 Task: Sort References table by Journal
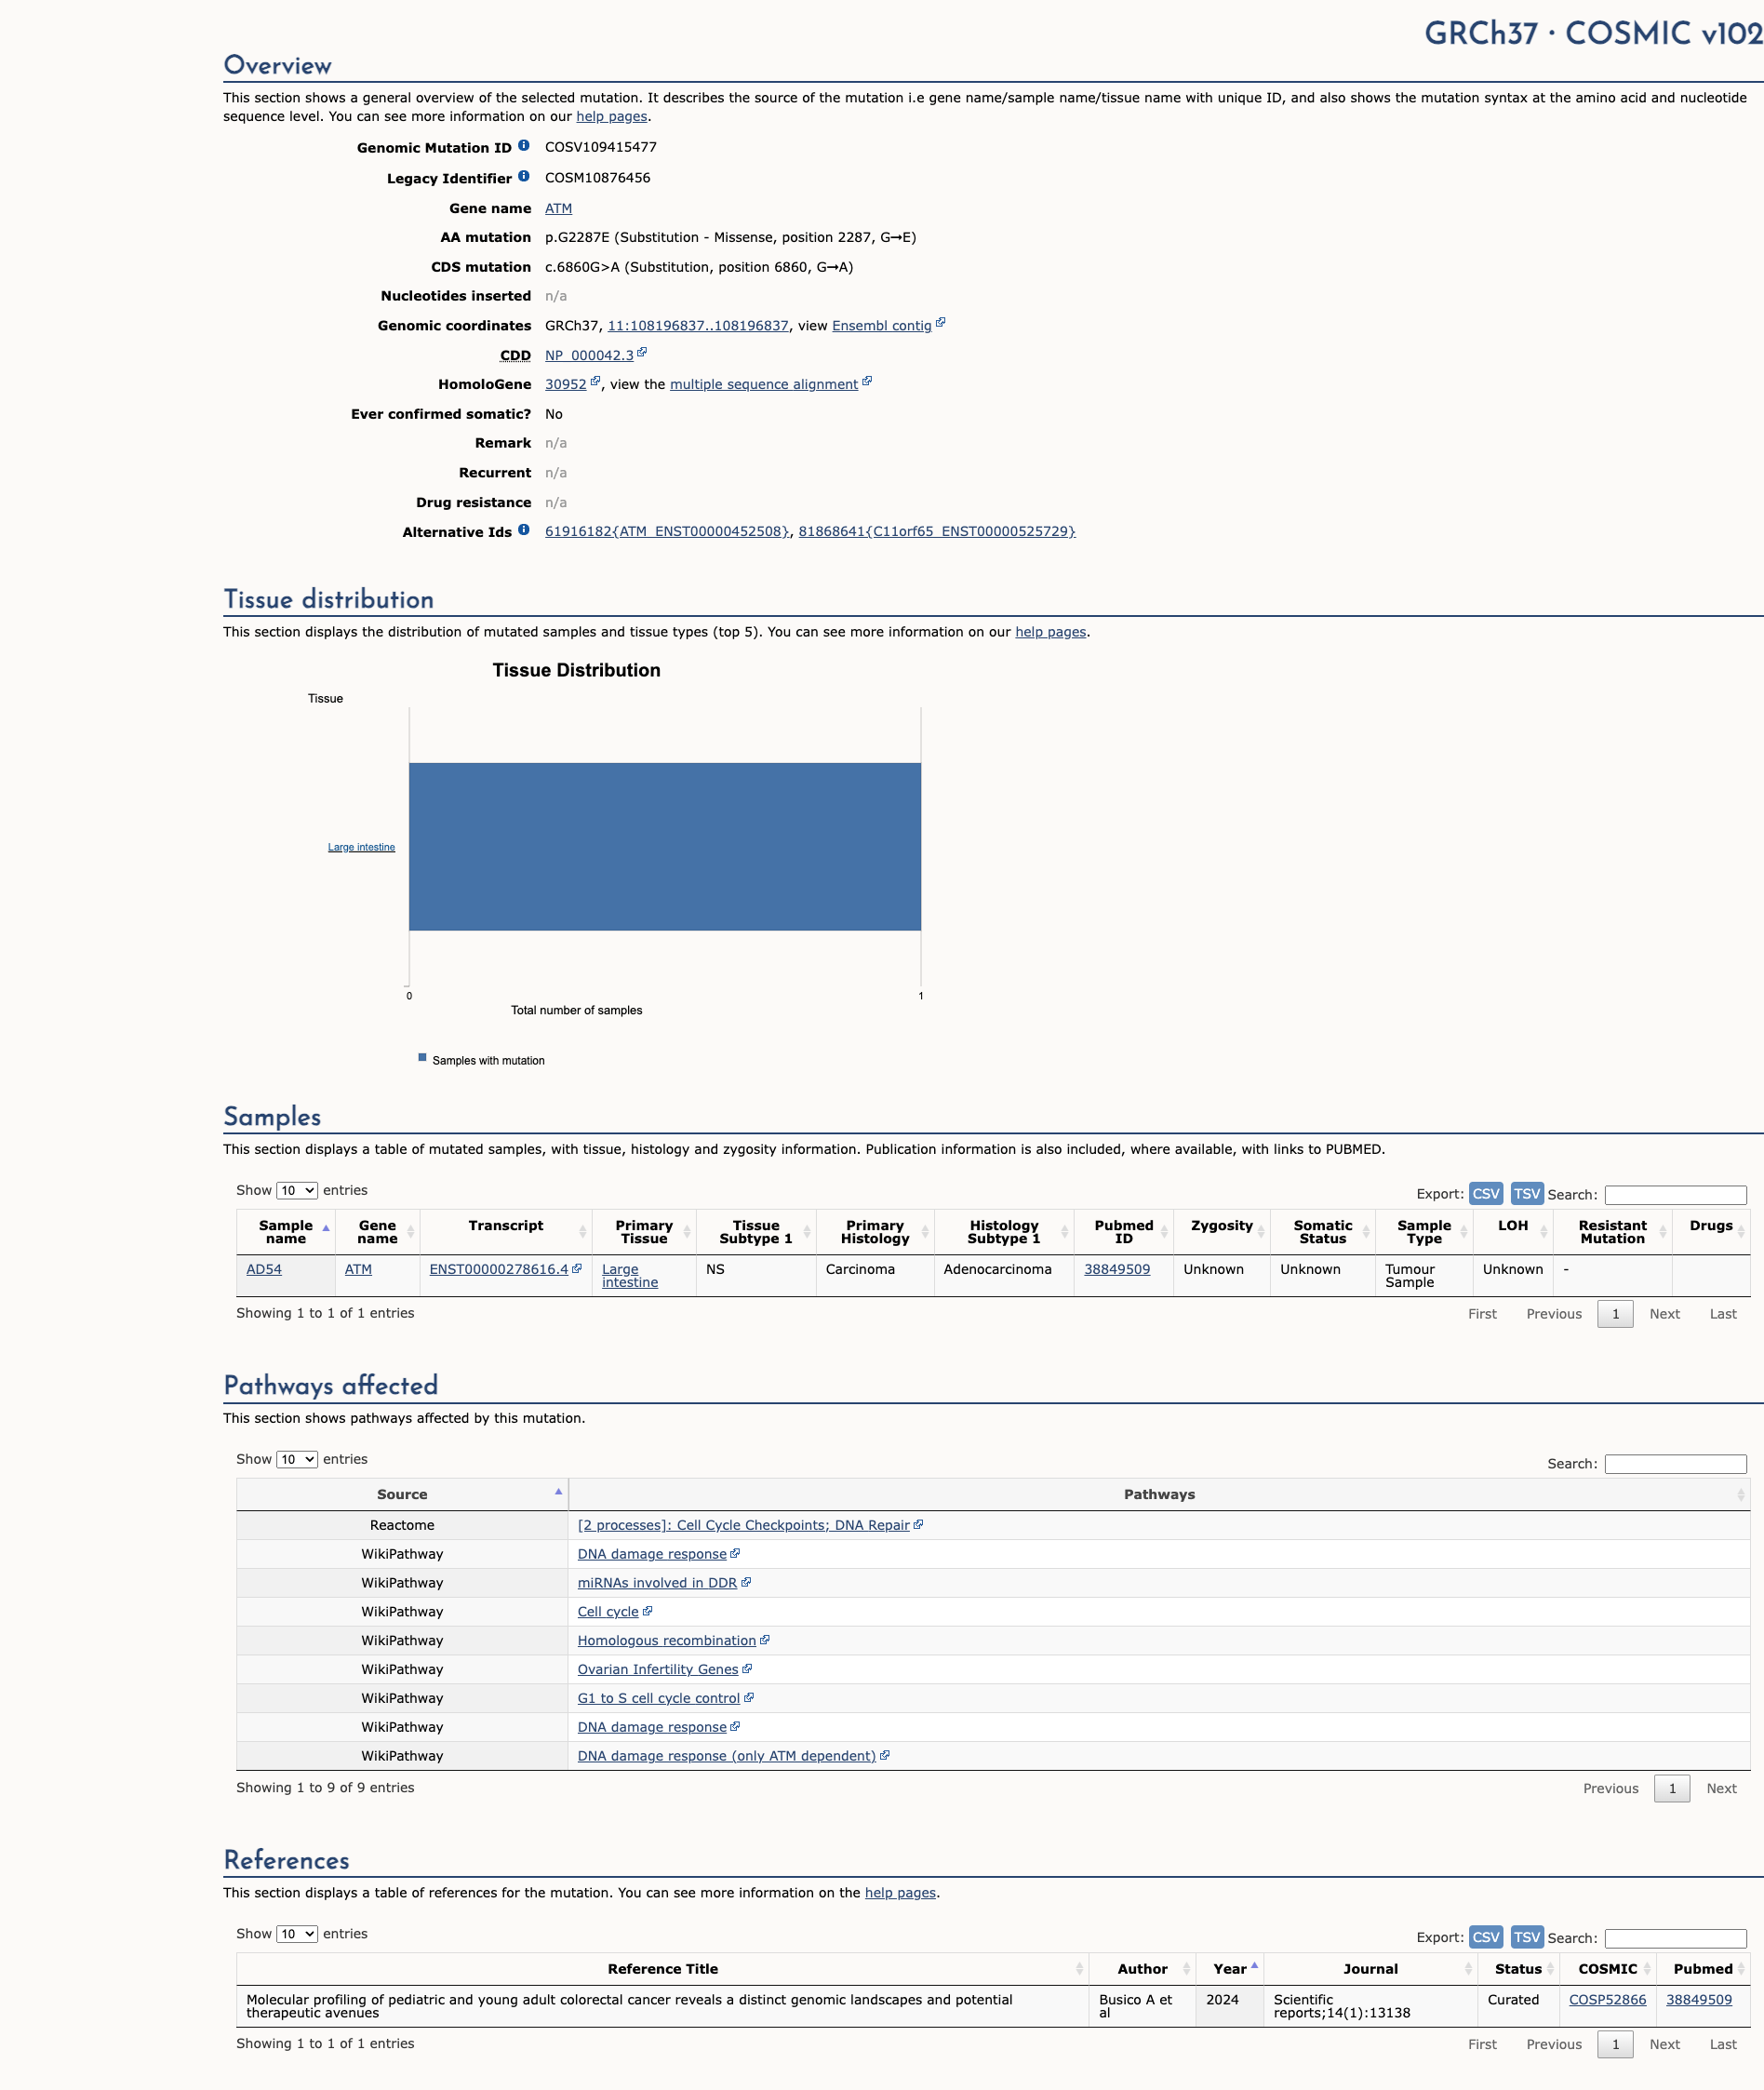tap(1370, 1969)
